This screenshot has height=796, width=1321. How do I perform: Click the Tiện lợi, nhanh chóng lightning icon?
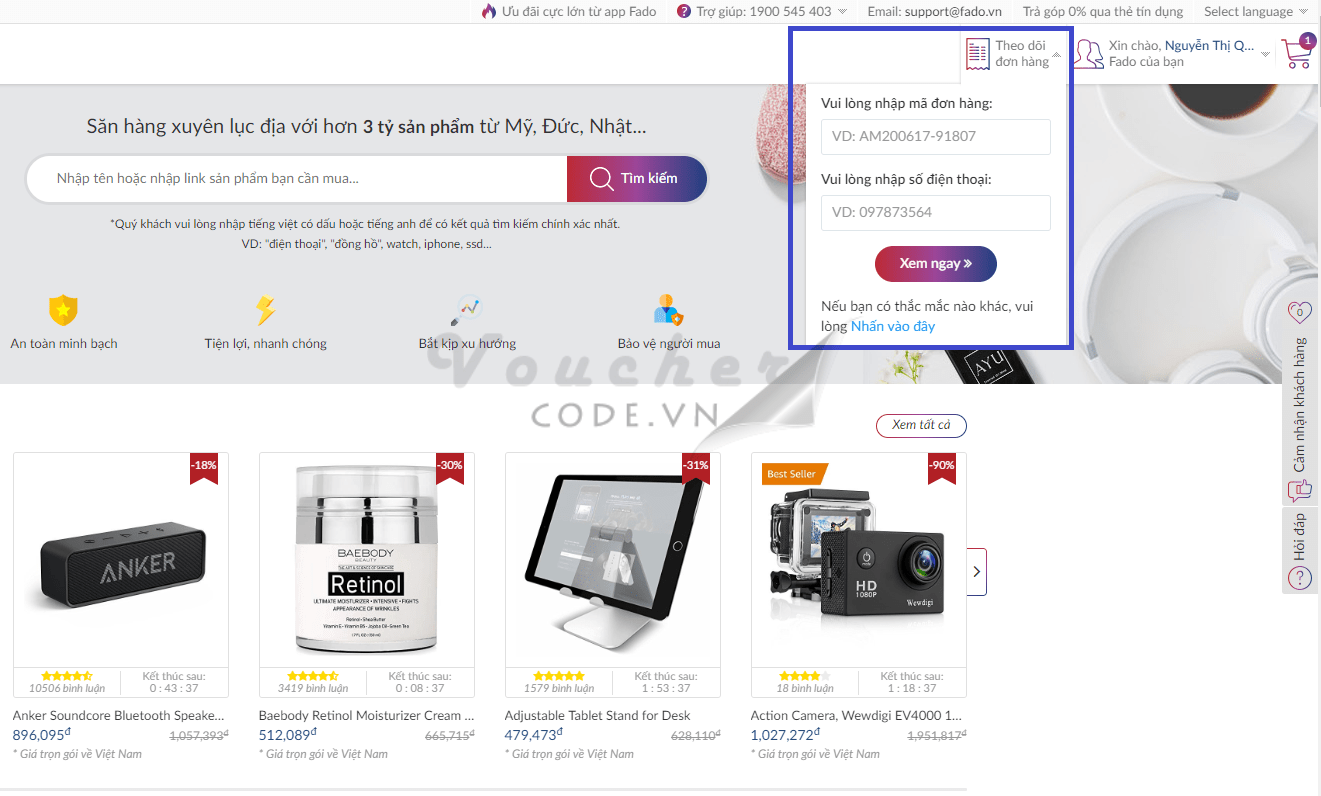(265, 310)
